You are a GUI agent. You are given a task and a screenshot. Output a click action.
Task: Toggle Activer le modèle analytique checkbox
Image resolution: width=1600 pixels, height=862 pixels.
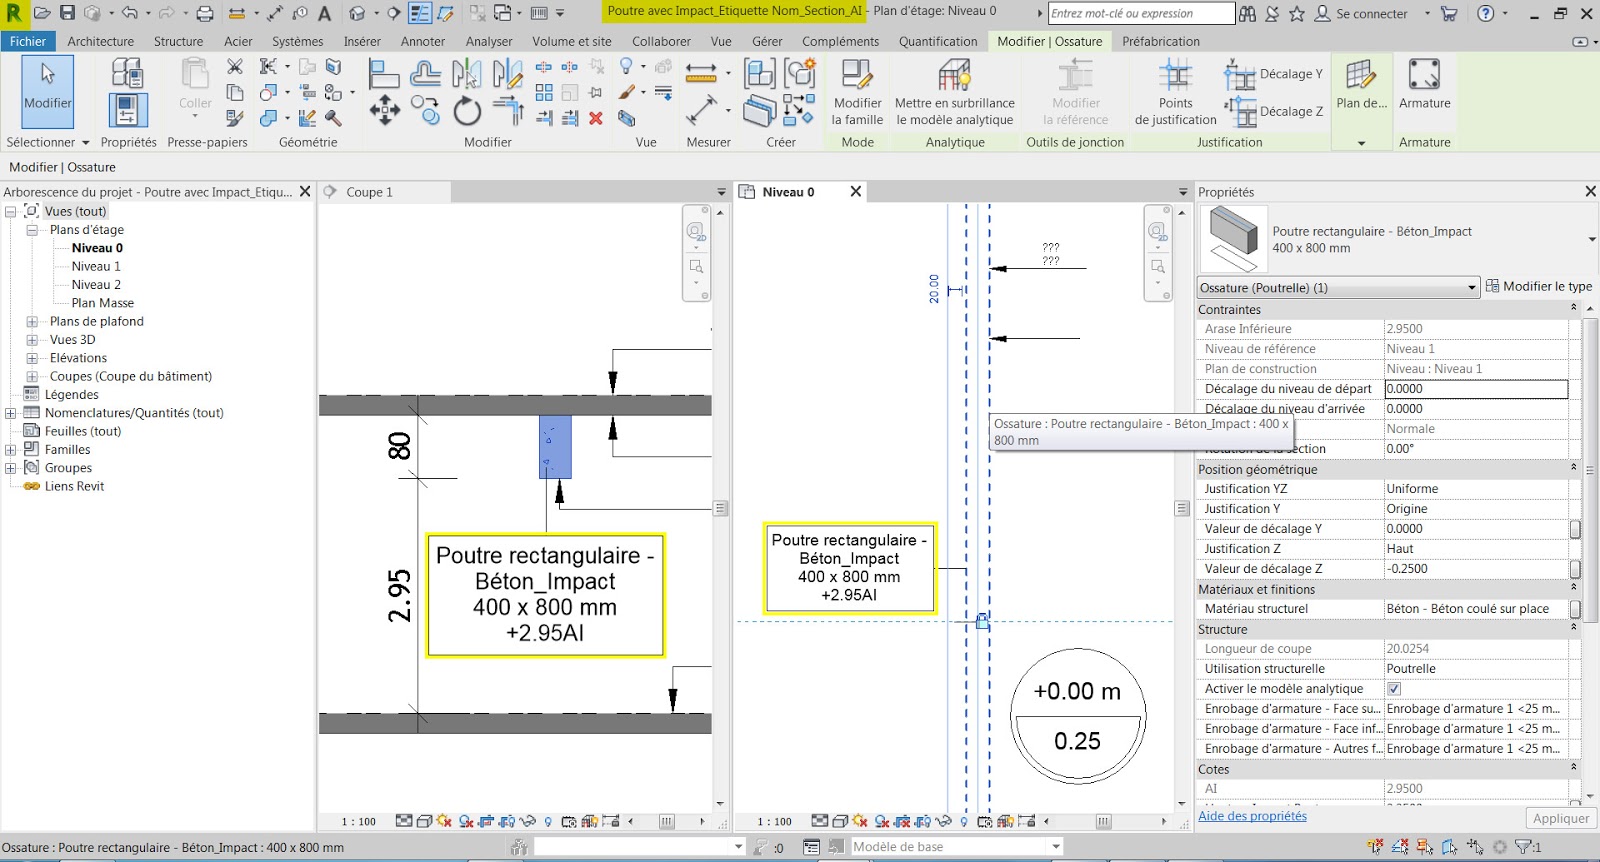pyautogui.click(x=1394, y=689)
